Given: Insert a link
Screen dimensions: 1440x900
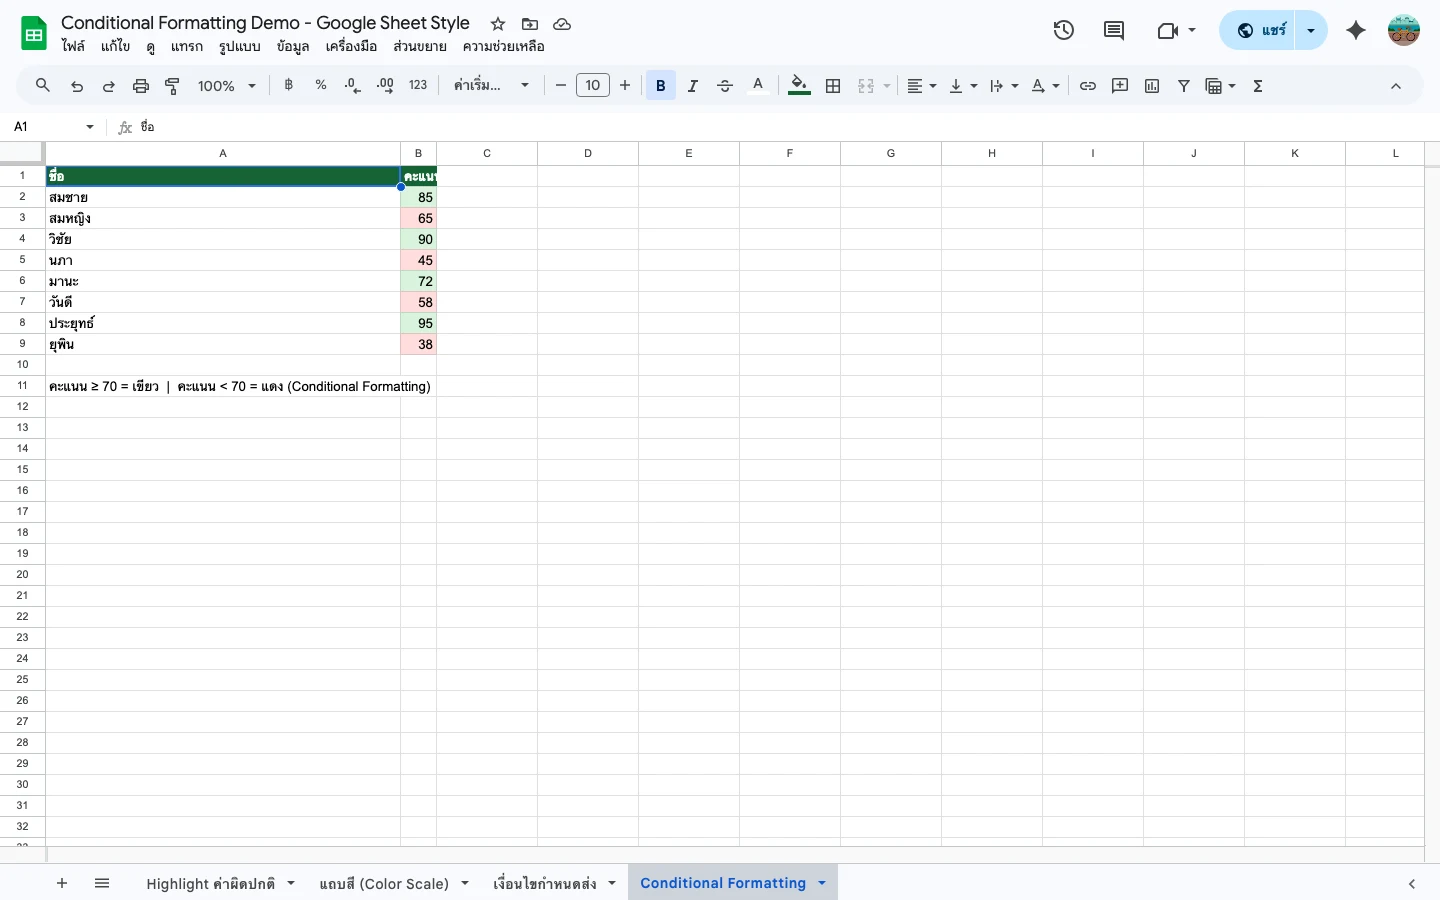Looking at the screenshot, I should (x=1088, y=85).
